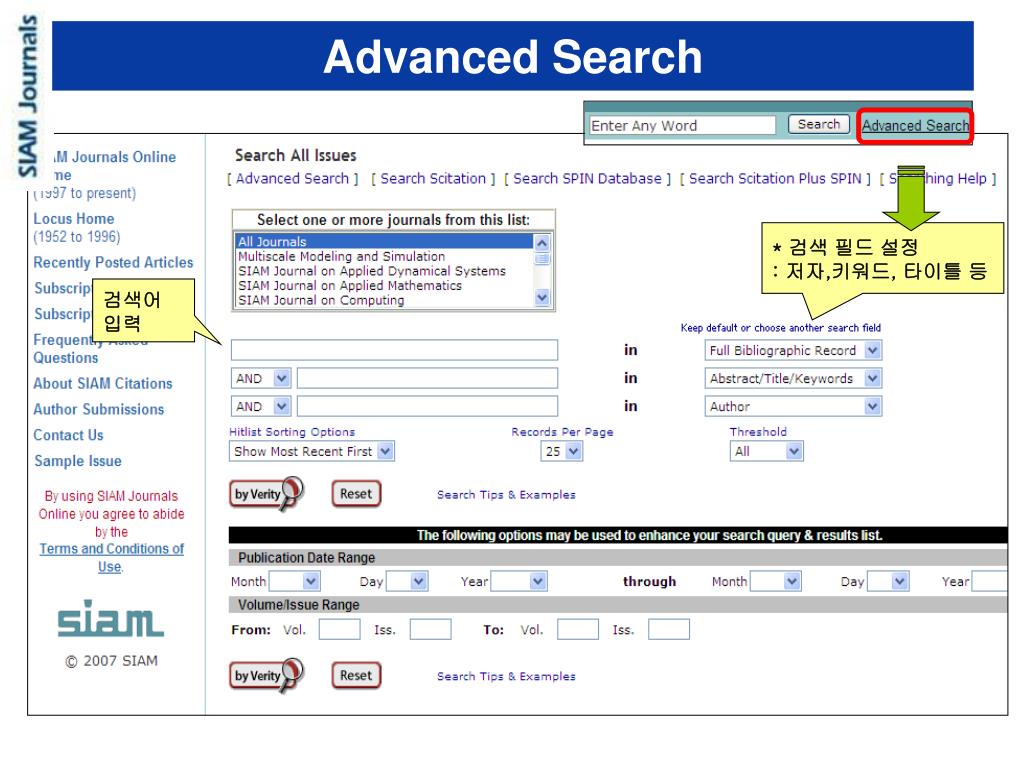Image resolution: width=1024 pixels, height=768 pixels.
Task: Click the SIAM logo in sidebar
Action: pyautogui.click(x=110, y=618)
